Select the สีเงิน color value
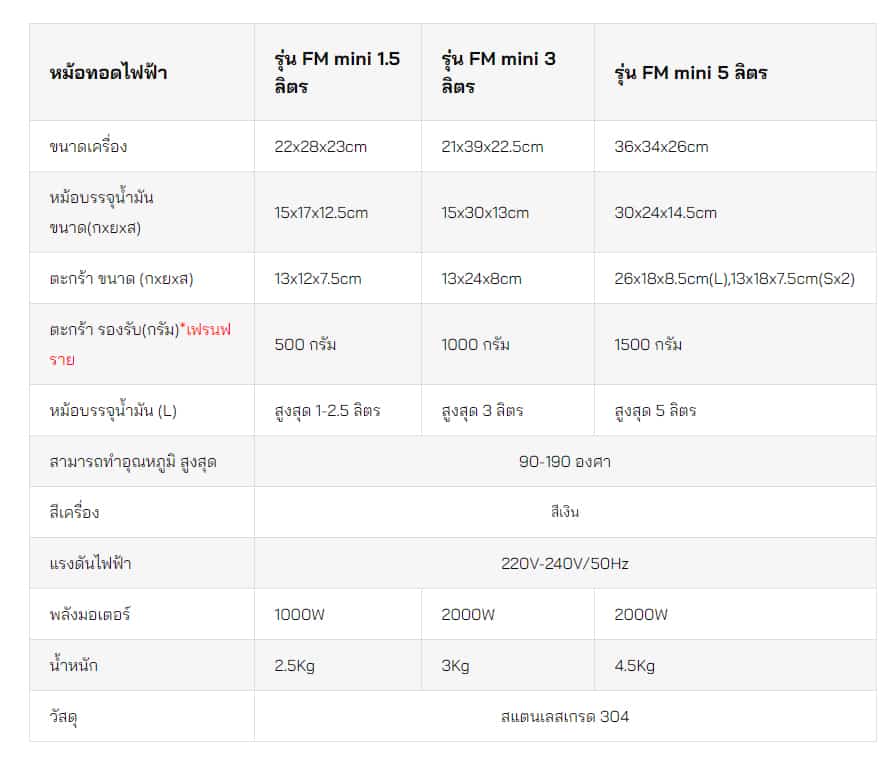889x765 pixels. (565, 512)
